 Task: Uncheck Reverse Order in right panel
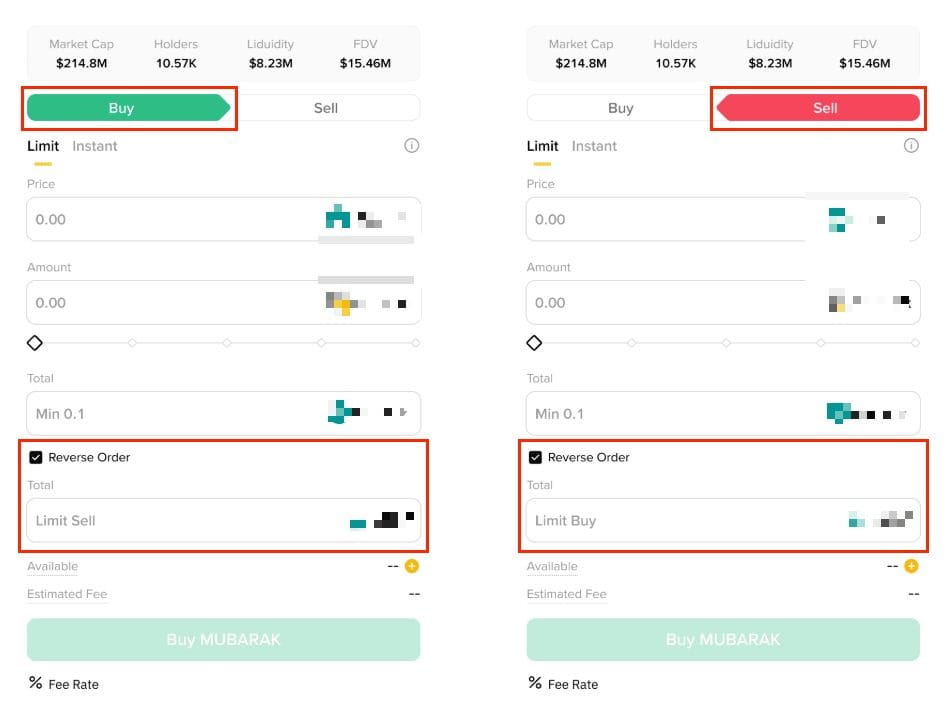535,457
